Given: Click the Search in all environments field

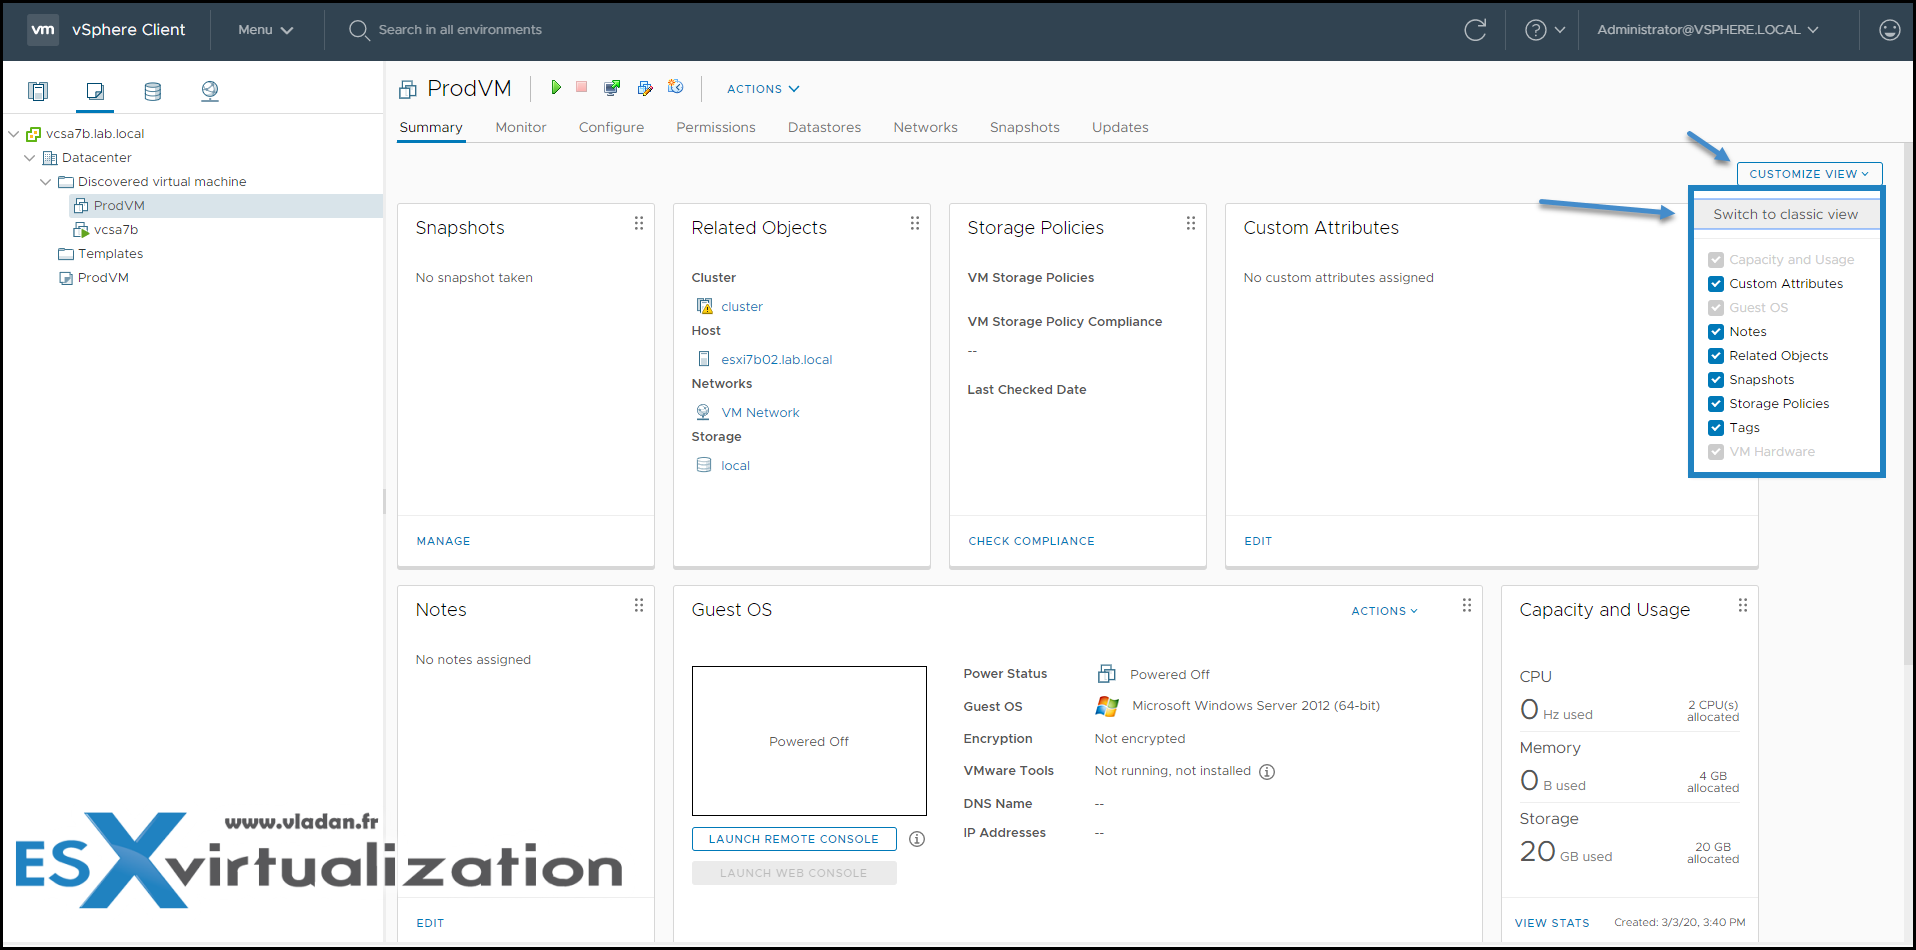Looking at the screenshot, I should point(460,30).
